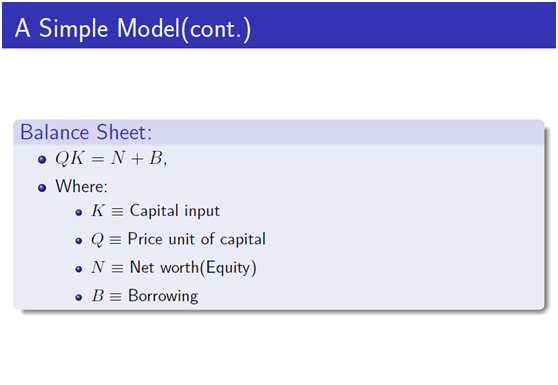The height and width of the screenshot is (385, 558).
Task: Select the Price unit of capital text
Action: click(196, 239)
